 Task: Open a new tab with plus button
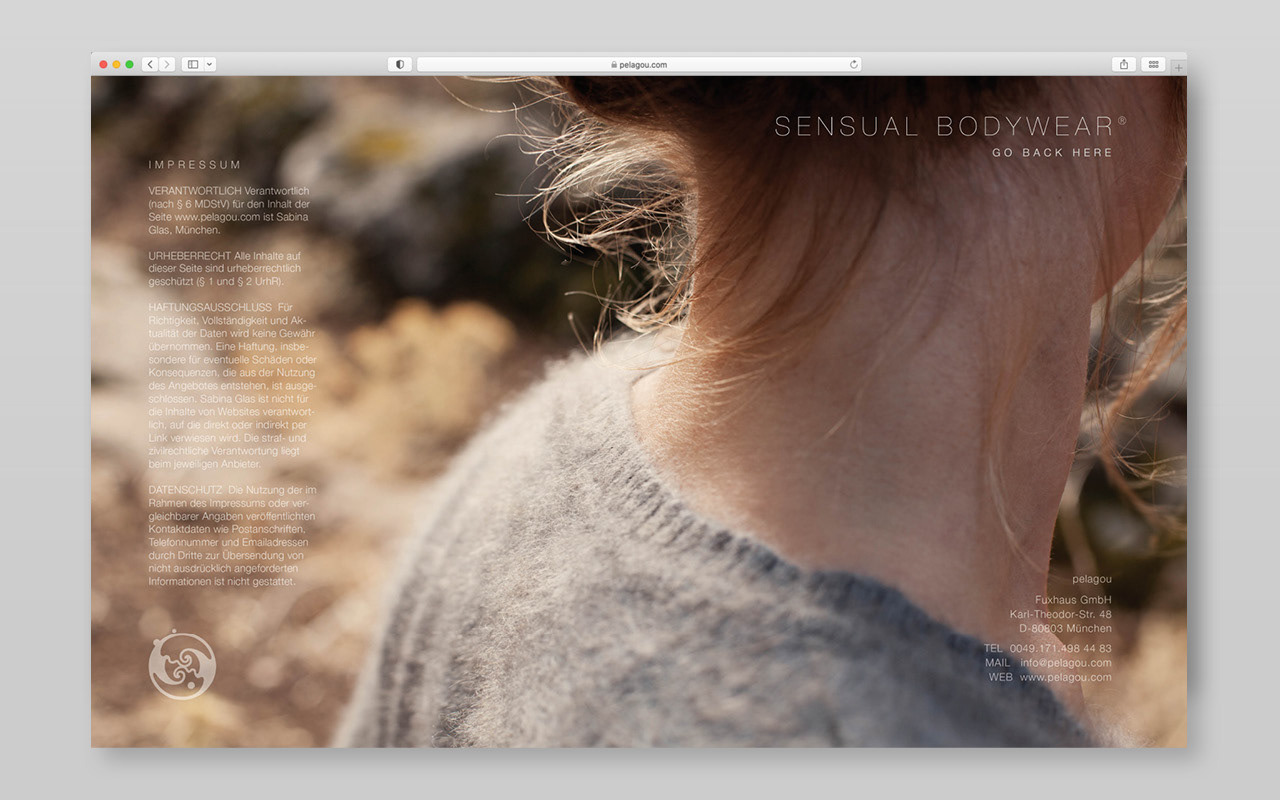(1179, 67)
